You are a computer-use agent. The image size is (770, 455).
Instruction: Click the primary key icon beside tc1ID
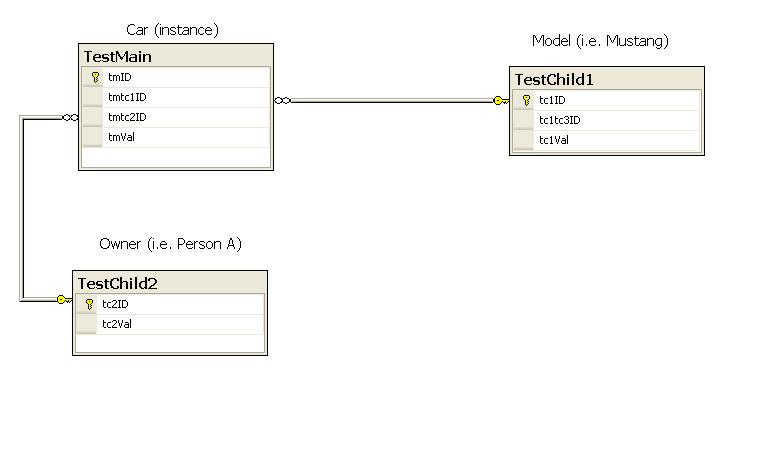pos(526,100)
